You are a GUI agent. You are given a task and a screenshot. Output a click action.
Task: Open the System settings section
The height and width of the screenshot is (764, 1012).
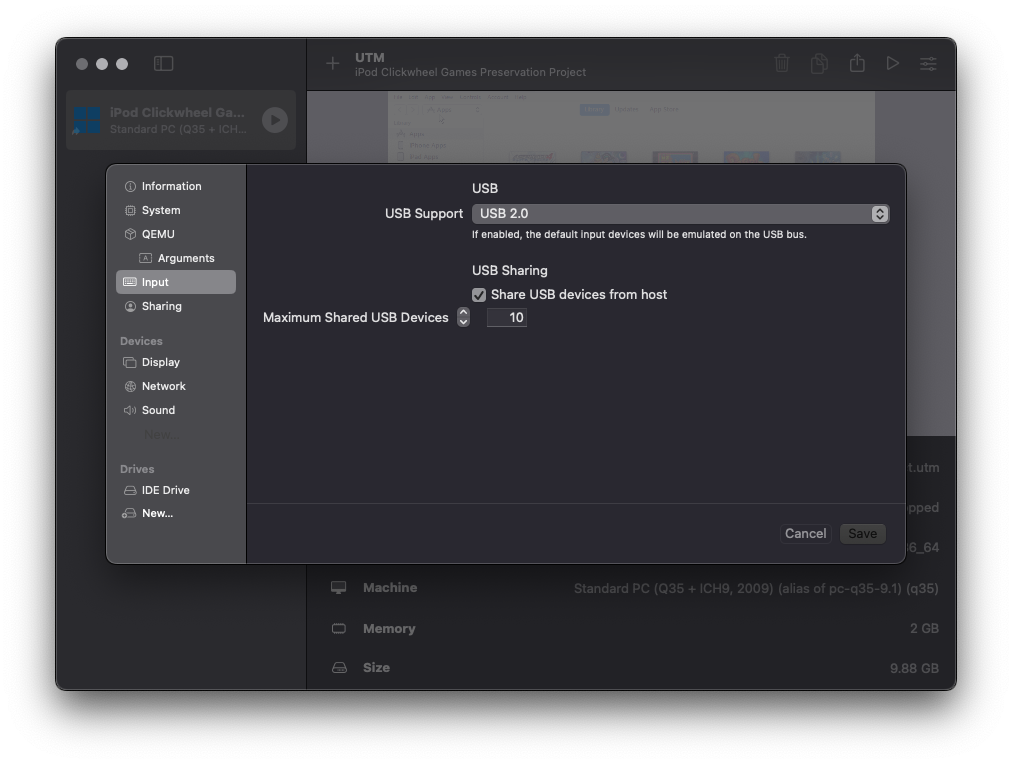click(176, 210)
